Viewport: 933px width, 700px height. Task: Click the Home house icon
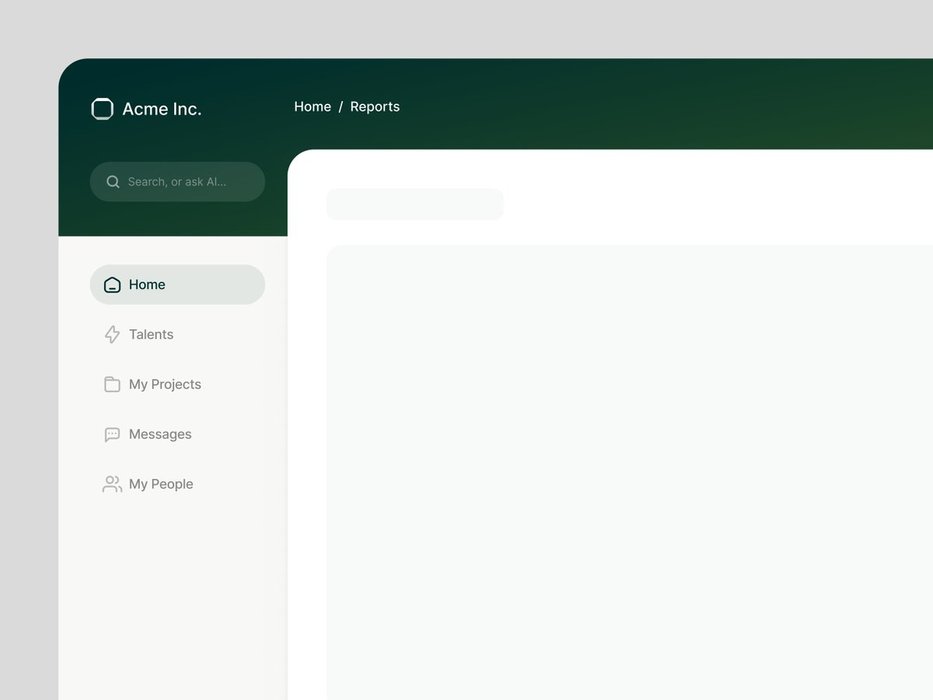pyautogui.click(x=112, y=285)
